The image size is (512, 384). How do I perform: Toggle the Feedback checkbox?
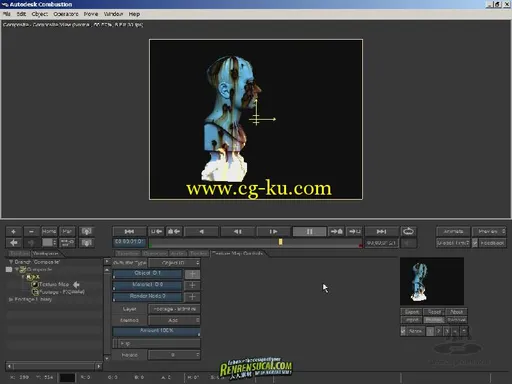[475, 243]
